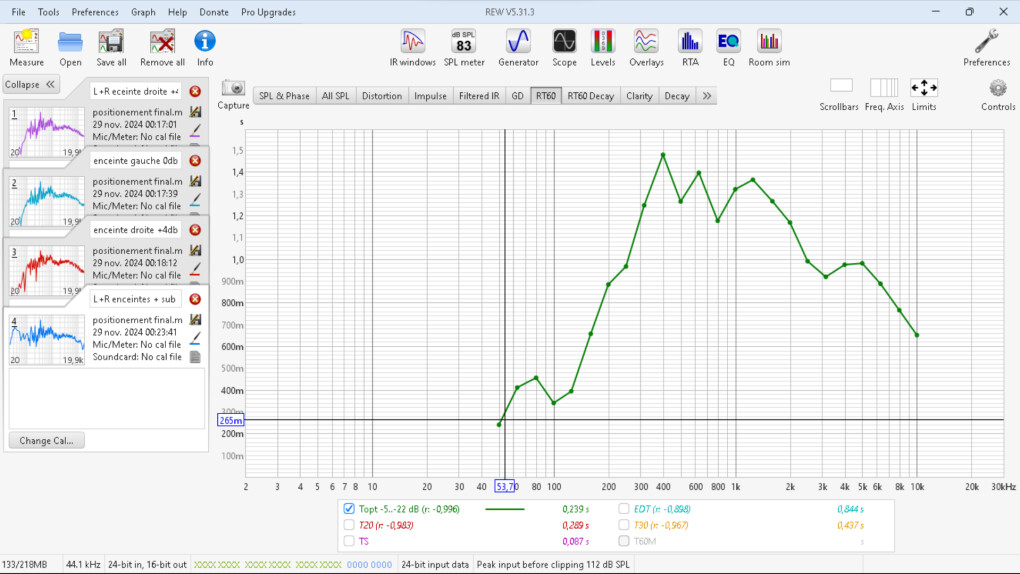Screen dimensions: 1020x574
Task: Enable the TS trace checkbox
Action: 349,541
